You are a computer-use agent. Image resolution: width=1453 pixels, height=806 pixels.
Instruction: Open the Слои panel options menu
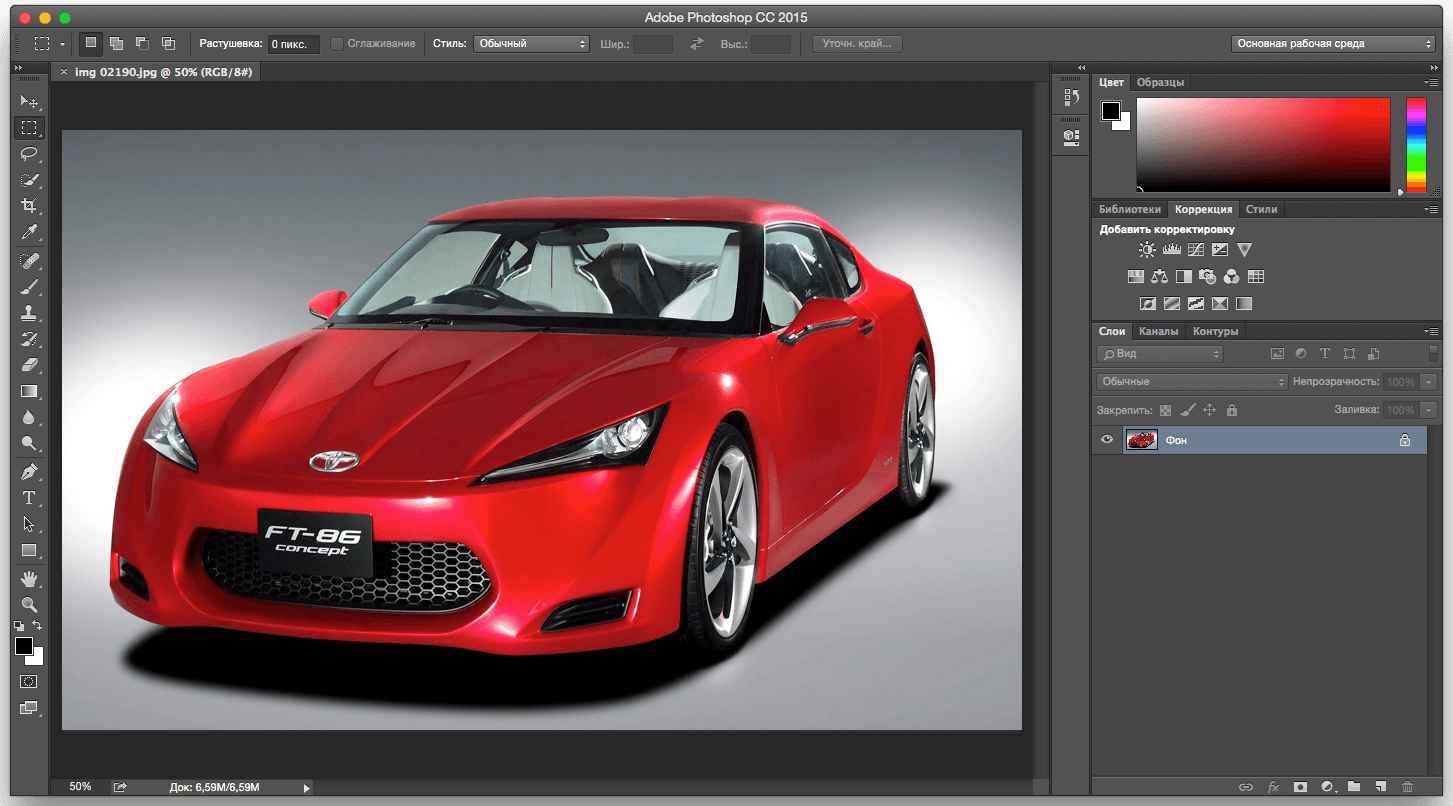(x=1431, y=331)
